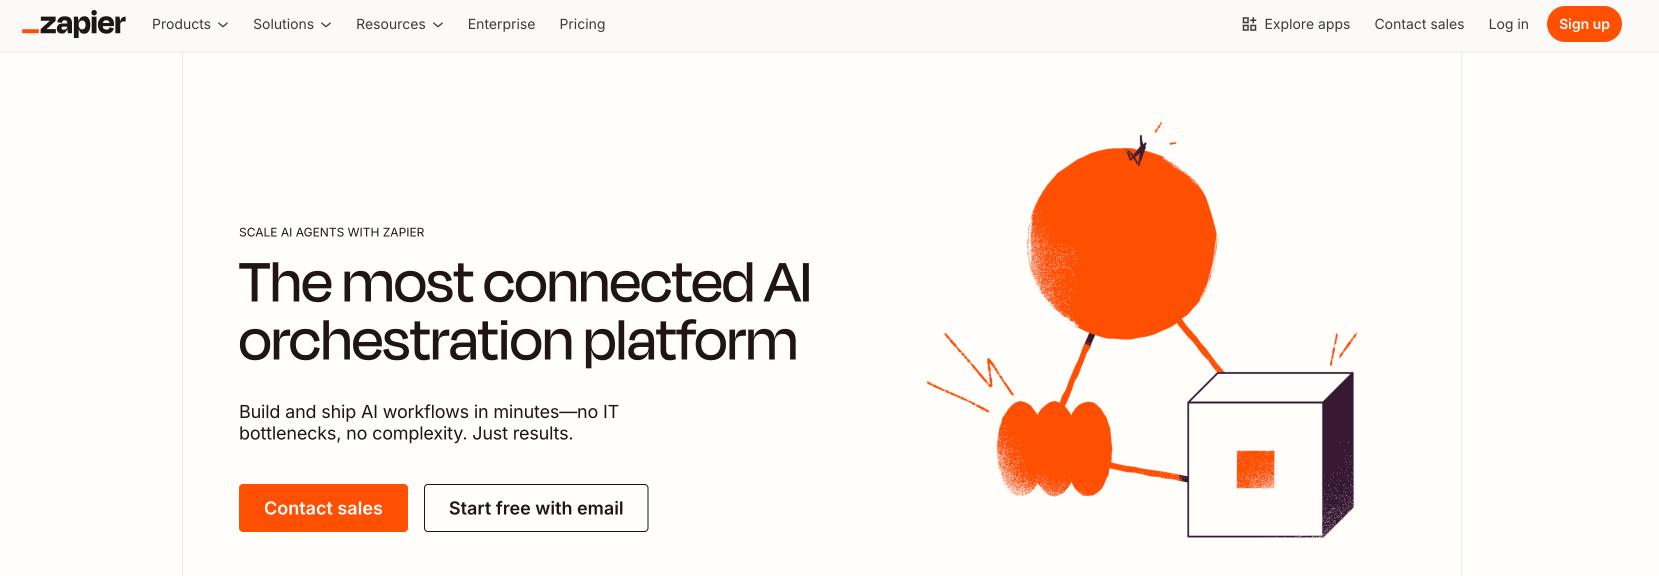Viewport: 1659px width, 576px height.
Task: Click Start free with email
Action: (536, 508)
